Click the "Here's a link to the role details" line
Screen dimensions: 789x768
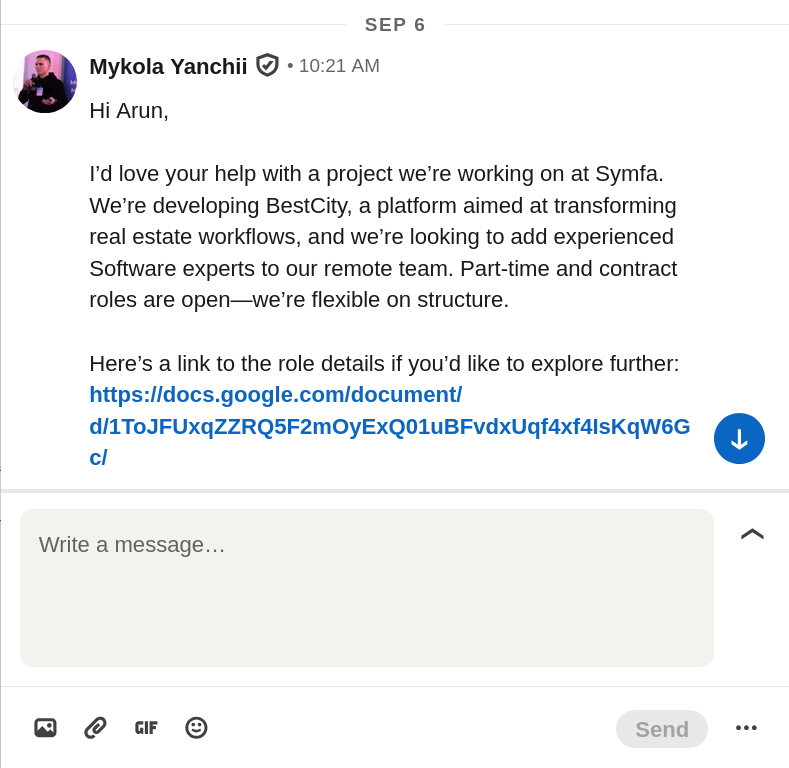coord(384,364)
